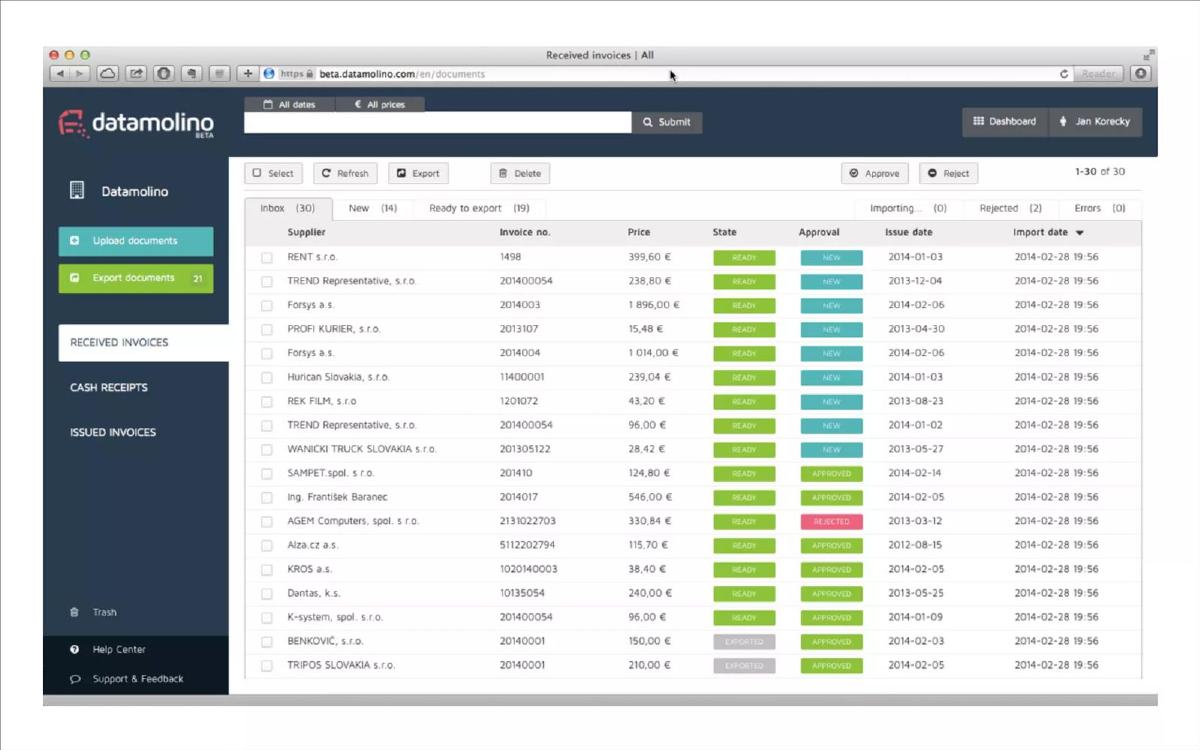This screenshot has width=1200, height=750.
Task: Click the Reader button in address bar
Action: pos(1099,74)
